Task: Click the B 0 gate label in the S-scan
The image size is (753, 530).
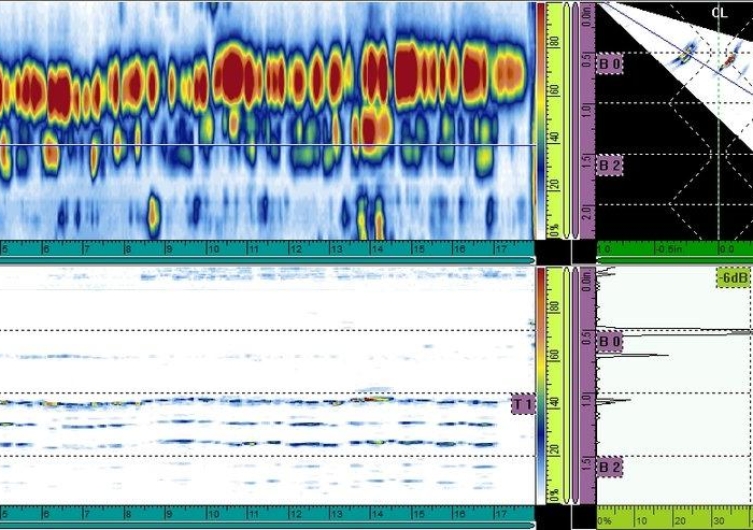Action: point(610,64)
